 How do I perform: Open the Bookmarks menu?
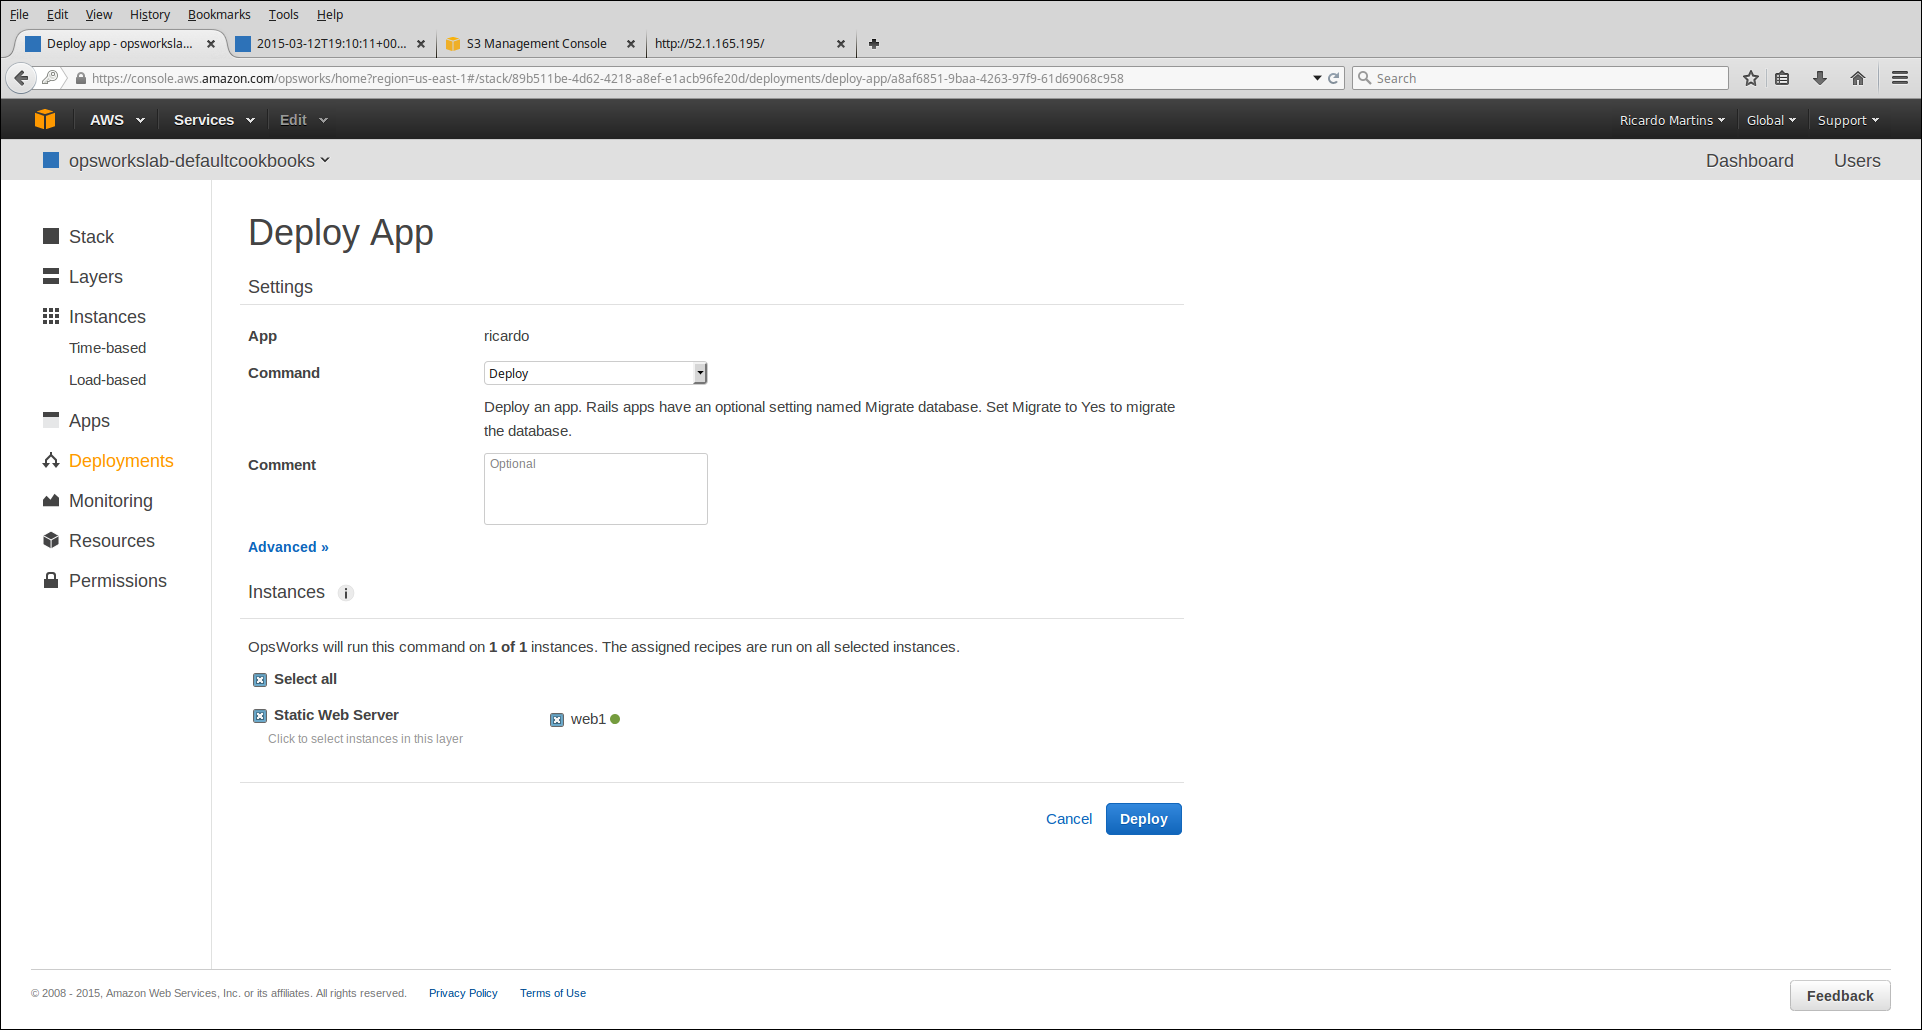pos(219,15)
